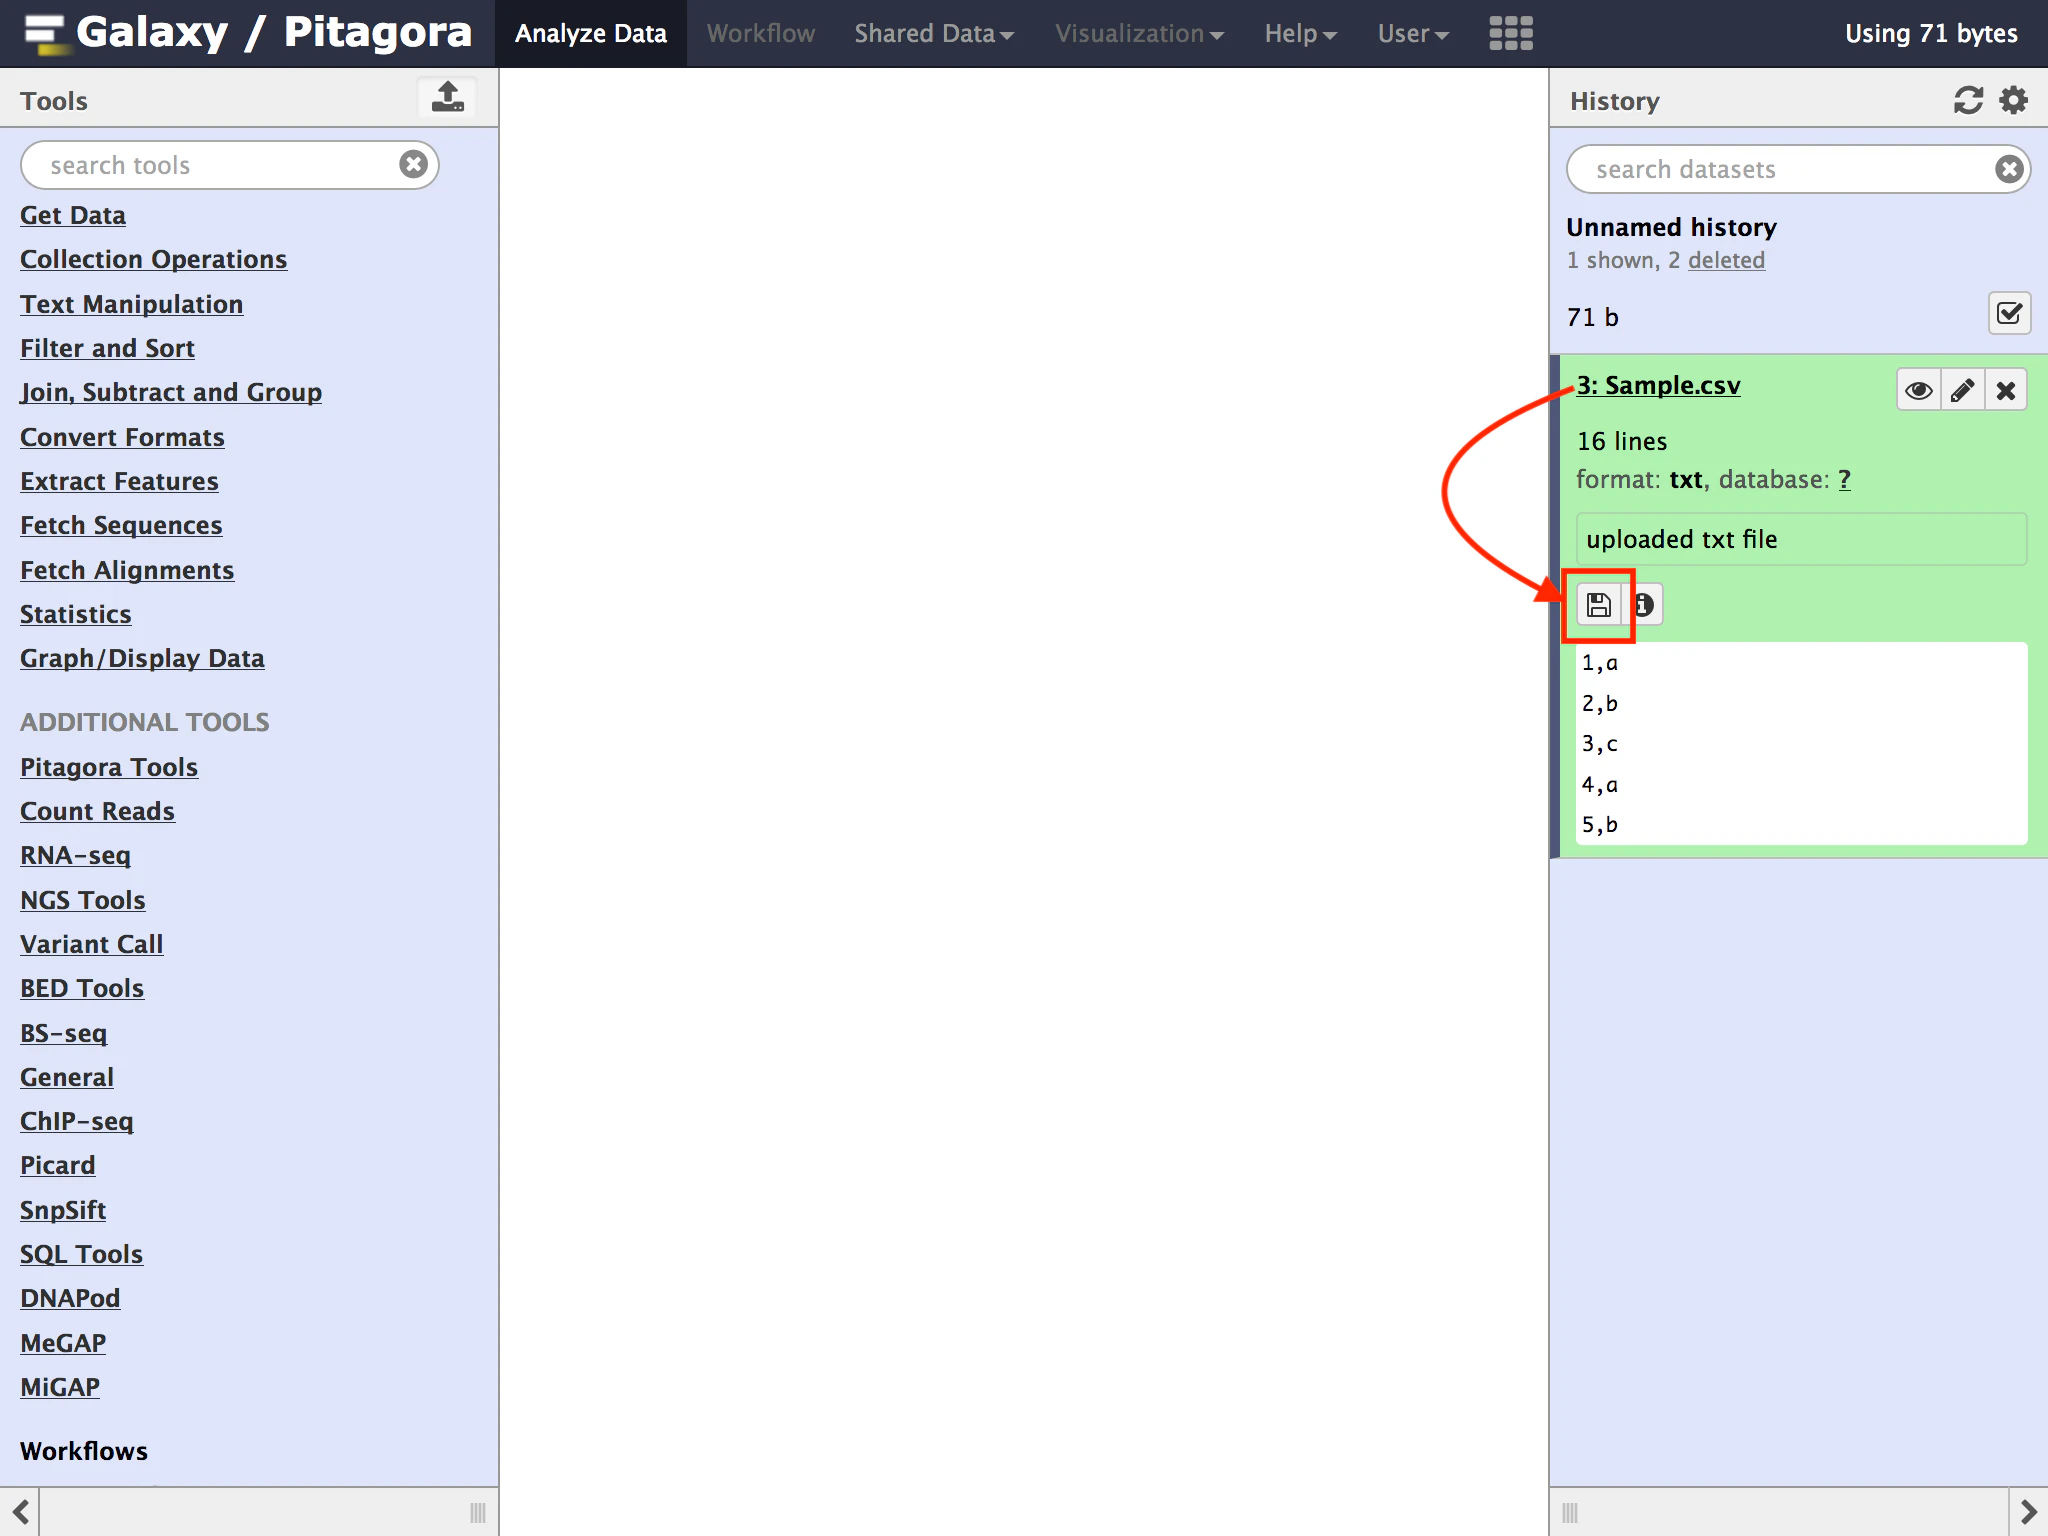Screen dimensions: 2048x1536
Task: Expand Join, Subtract and Group section
Action: [171, 392]
